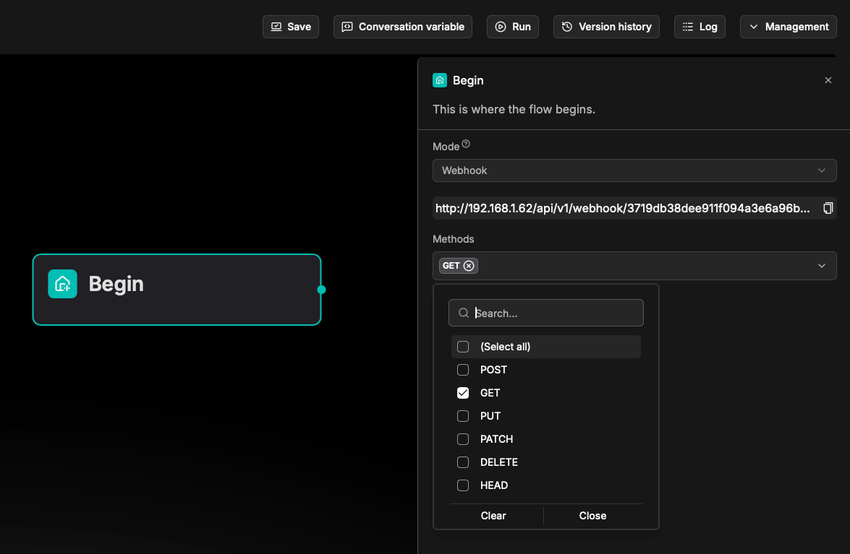
Task: Click the home icon on the Begin node
Action: pos(63,284)
